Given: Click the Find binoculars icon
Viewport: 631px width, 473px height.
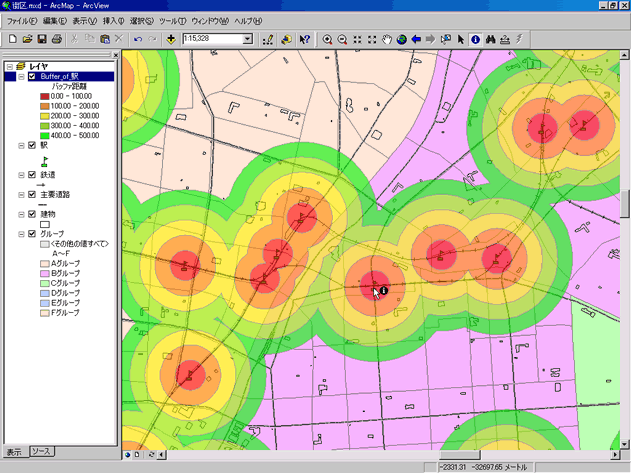Looking at the screenshot, I should point(490,39).
